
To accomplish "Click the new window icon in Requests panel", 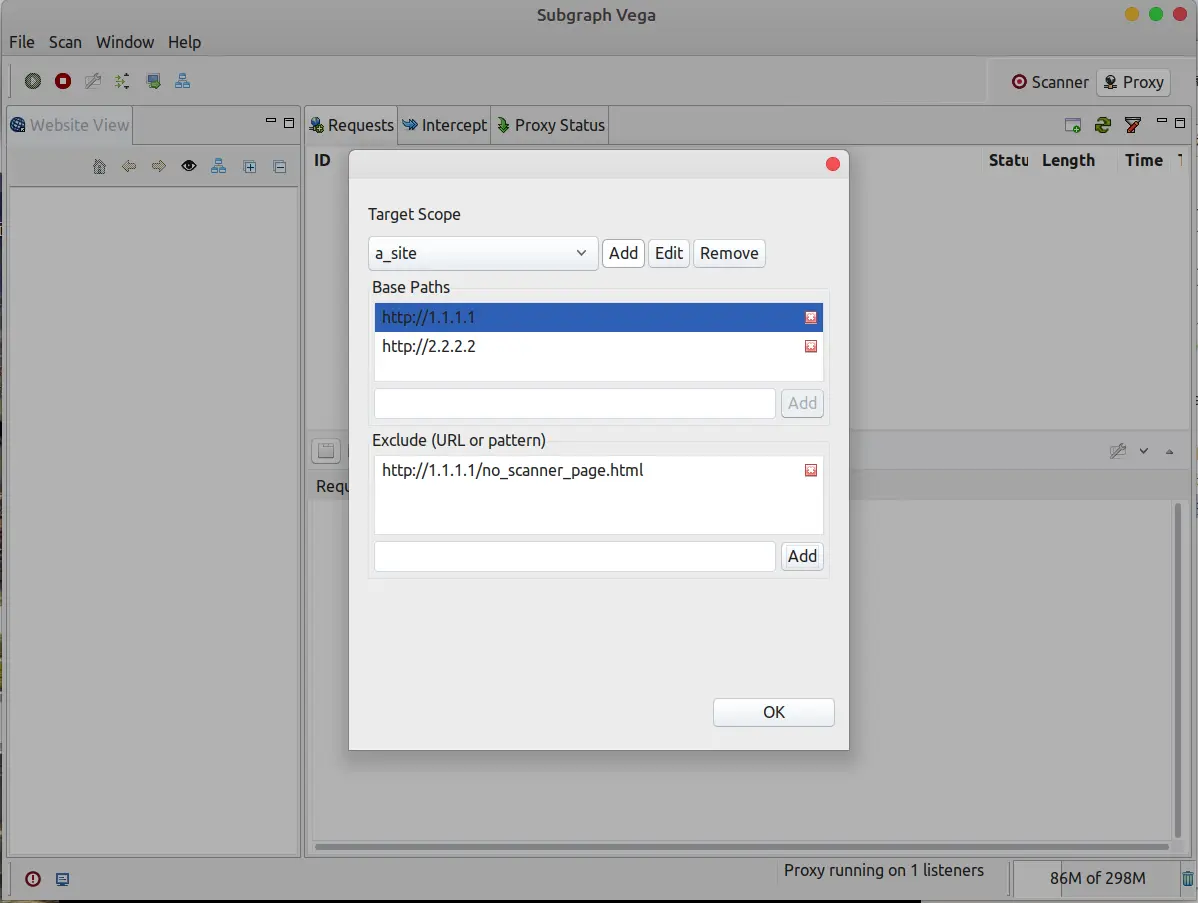I will tap(1073, 125).
